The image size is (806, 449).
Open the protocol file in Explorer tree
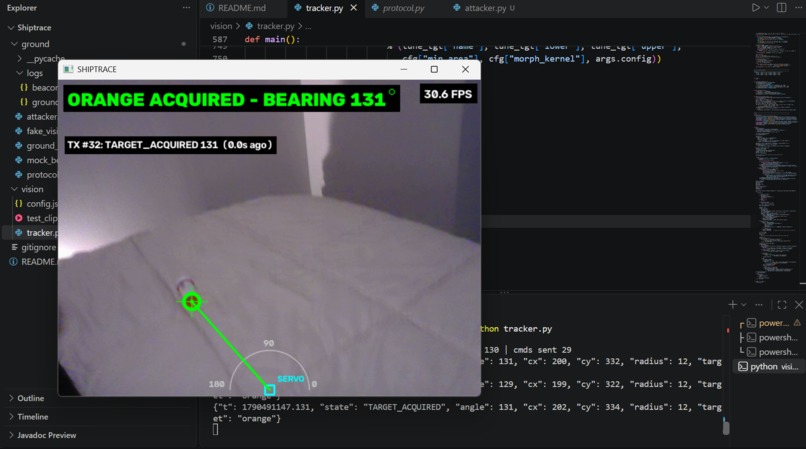pyautogui.click(x=36, y=174)
